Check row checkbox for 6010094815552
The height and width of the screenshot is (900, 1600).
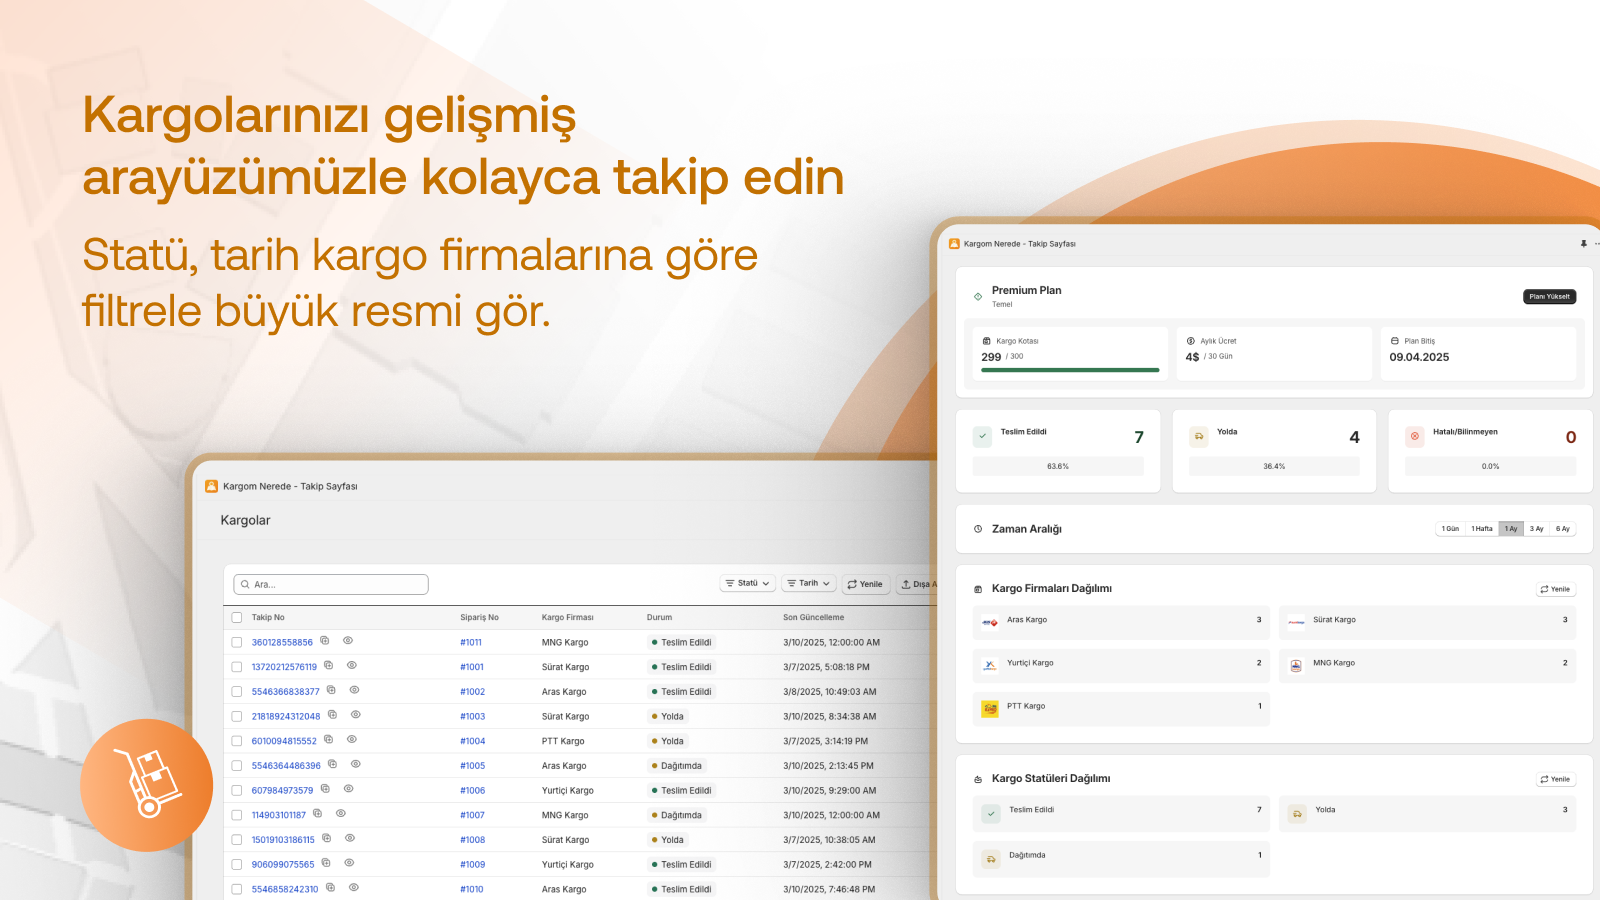click(x=237, y=741)
